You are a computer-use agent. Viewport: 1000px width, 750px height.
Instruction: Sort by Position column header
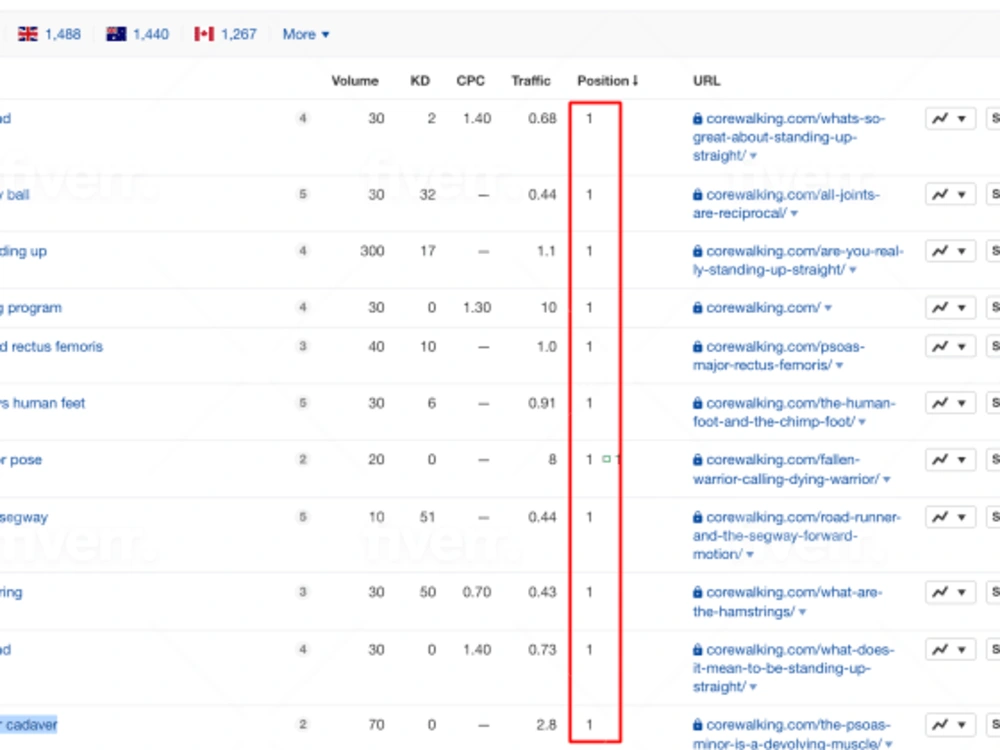608,81
